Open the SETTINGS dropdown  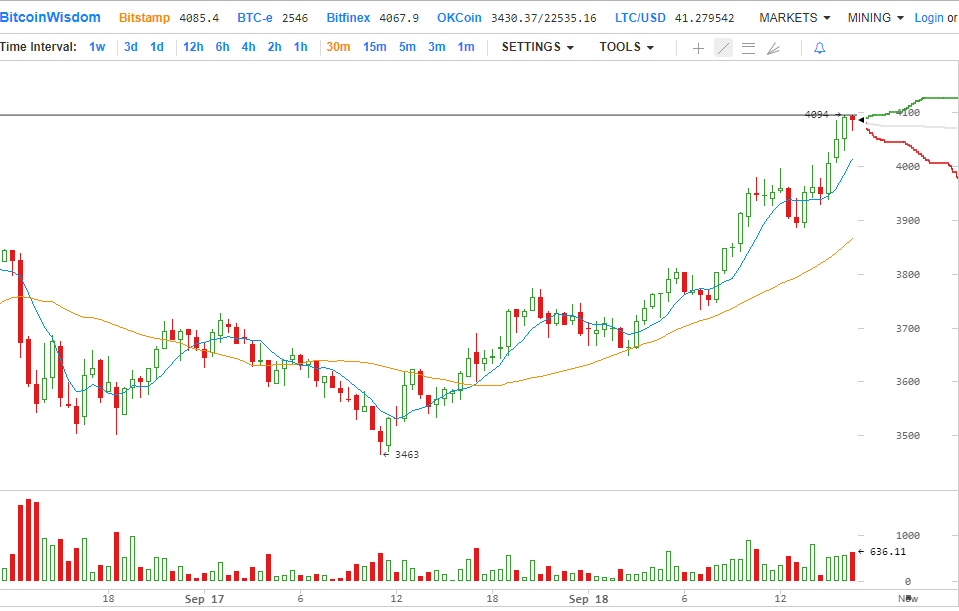[x=537, y=47]
